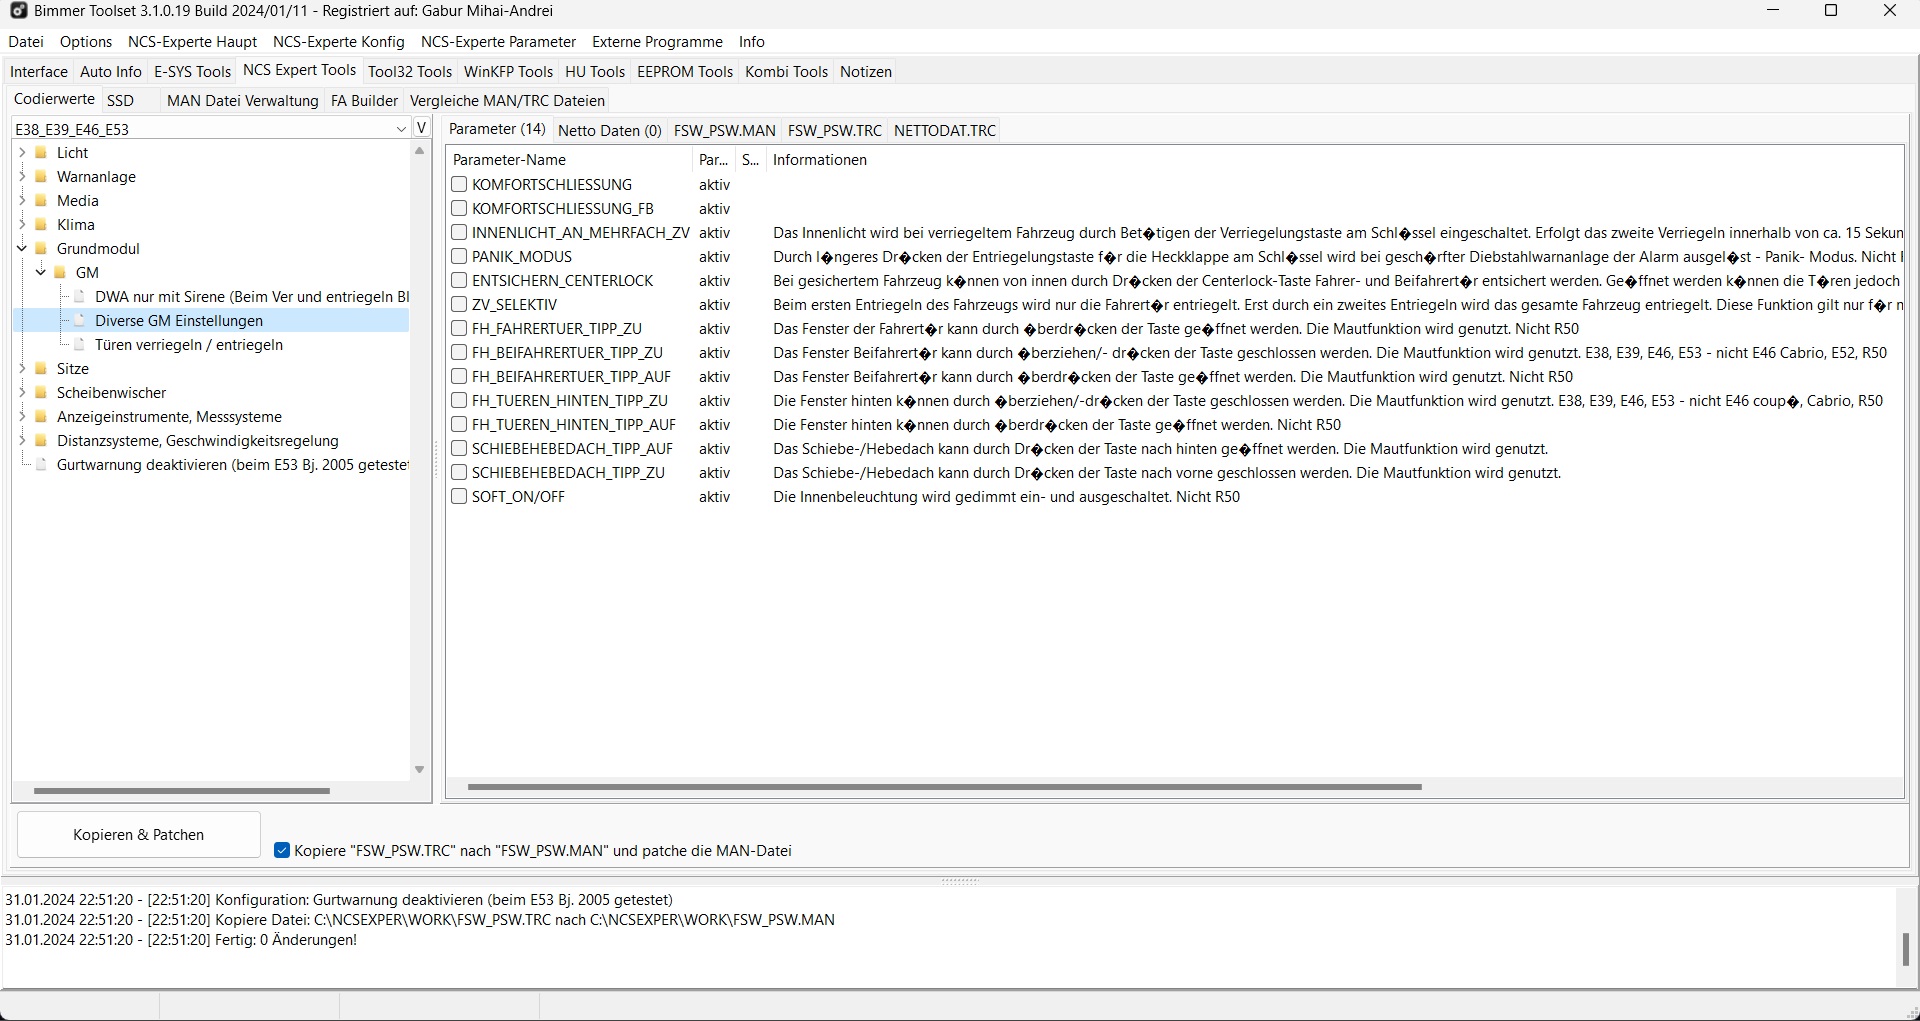Expand the Warnanlage tree node
Image resolution: width=1920 pixels, height=1021 pixels.
22,177
